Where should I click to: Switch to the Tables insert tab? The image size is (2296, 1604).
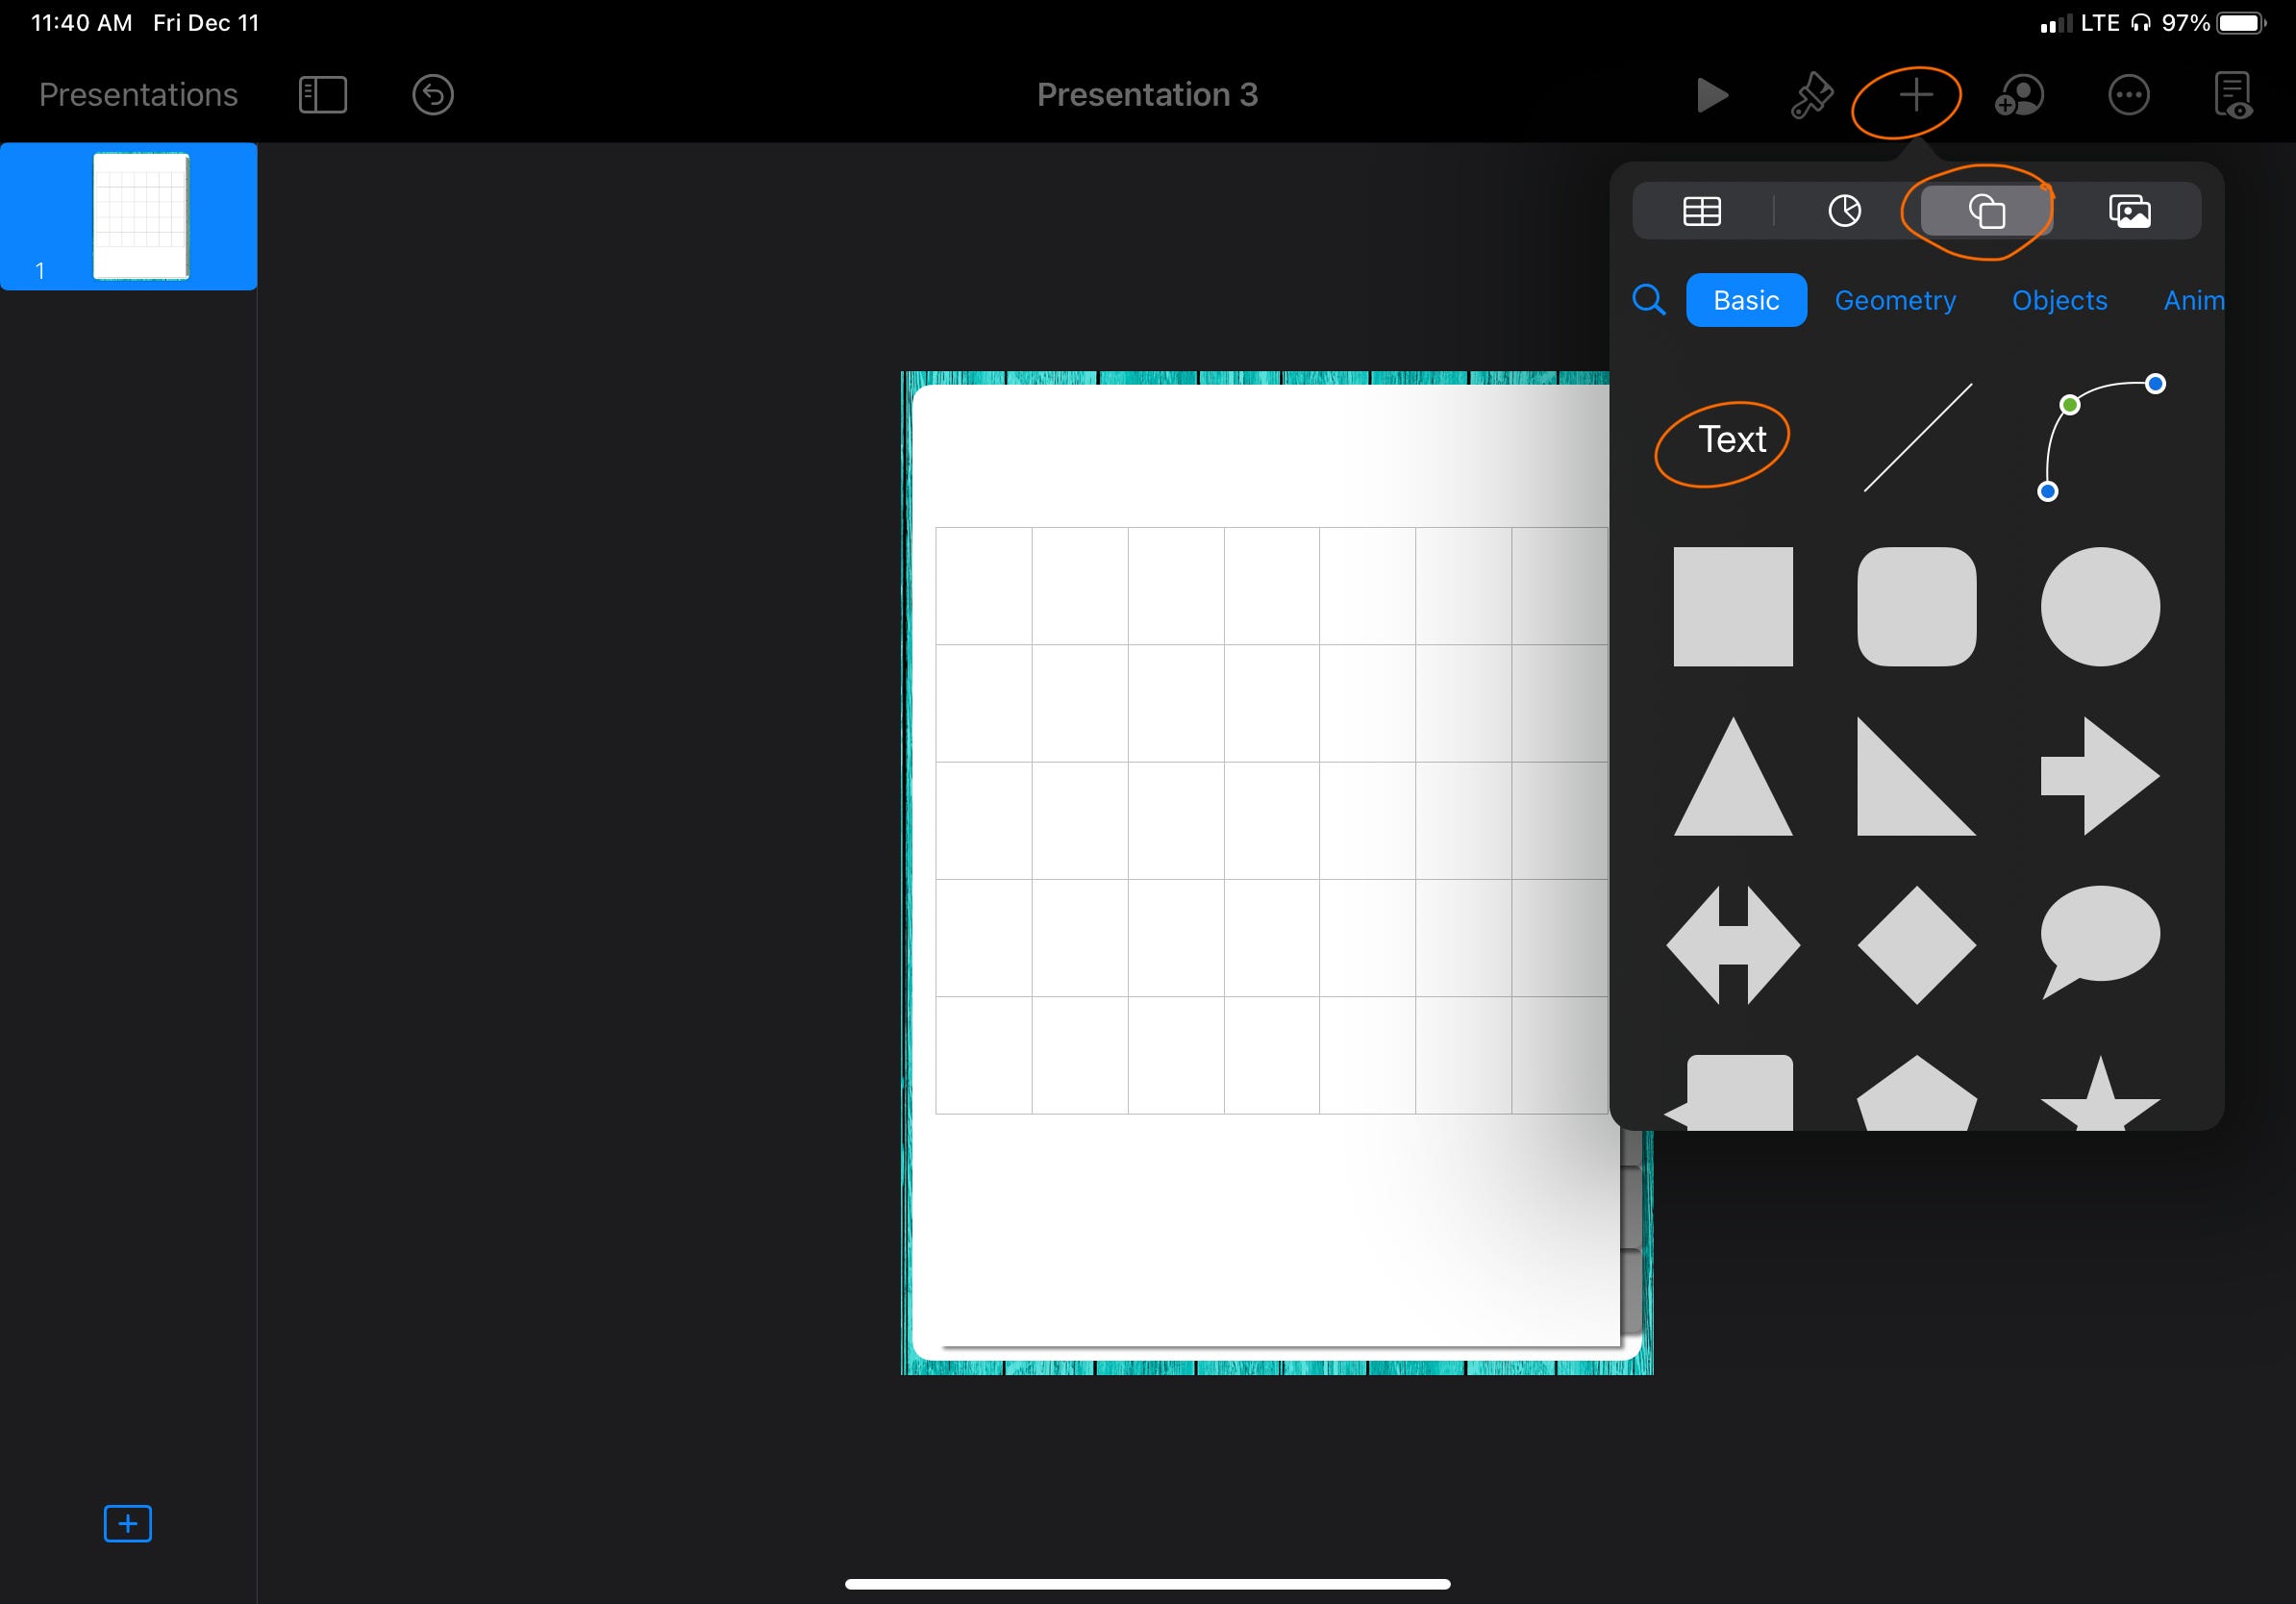1701,211
